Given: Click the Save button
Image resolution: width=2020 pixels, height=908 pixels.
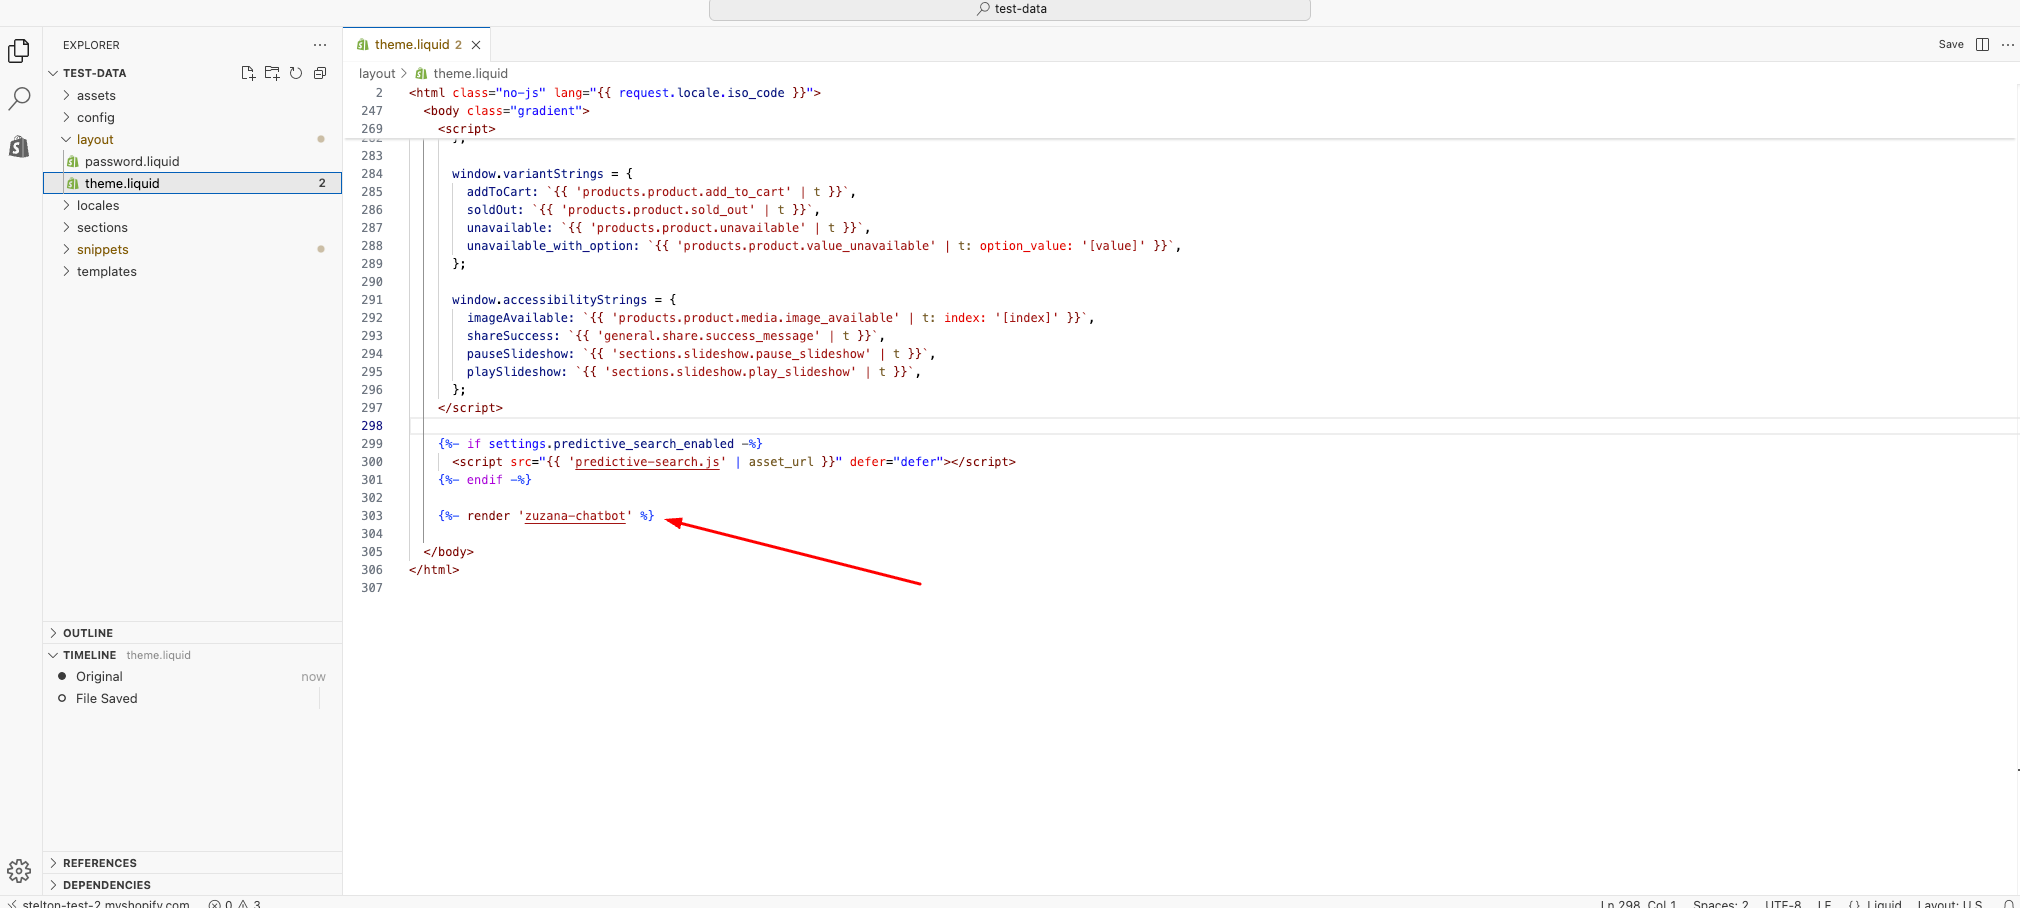Looking at the screenshot, I should [1950, 45].
